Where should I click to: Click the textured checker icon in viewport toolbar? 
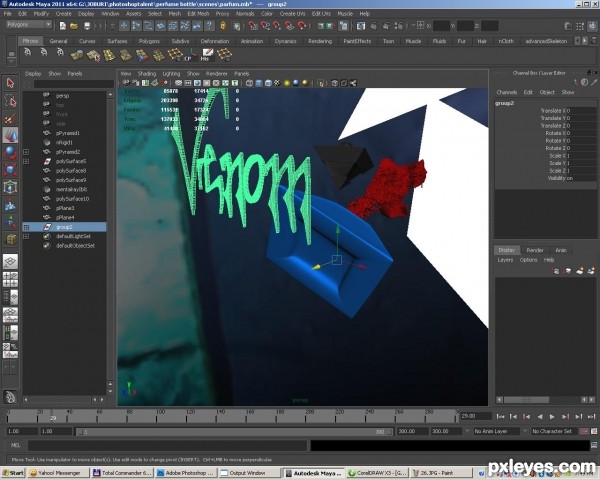coord(277,83)
